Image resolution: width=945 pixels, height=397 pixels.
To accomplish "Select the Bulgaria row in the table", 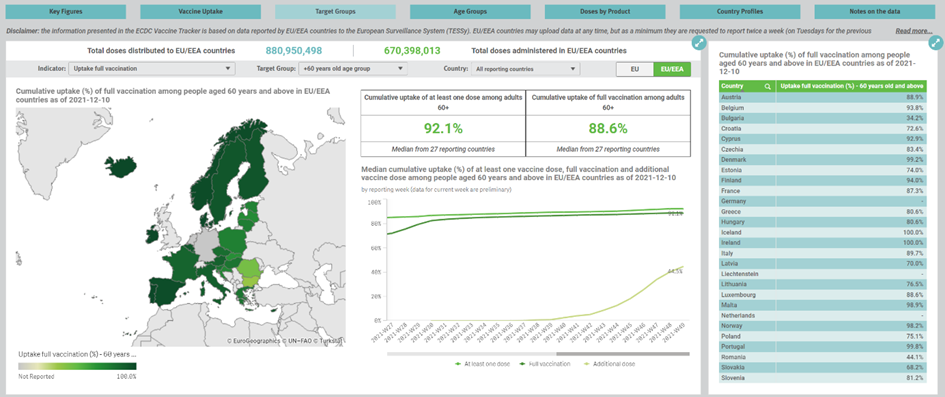I will (823, 117).
